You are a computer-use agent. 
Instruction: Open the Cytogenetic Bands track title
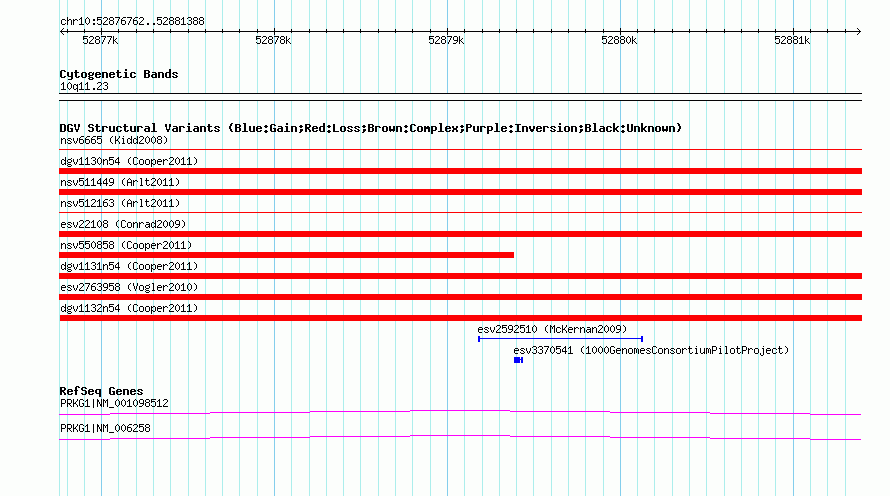[119, 74]
